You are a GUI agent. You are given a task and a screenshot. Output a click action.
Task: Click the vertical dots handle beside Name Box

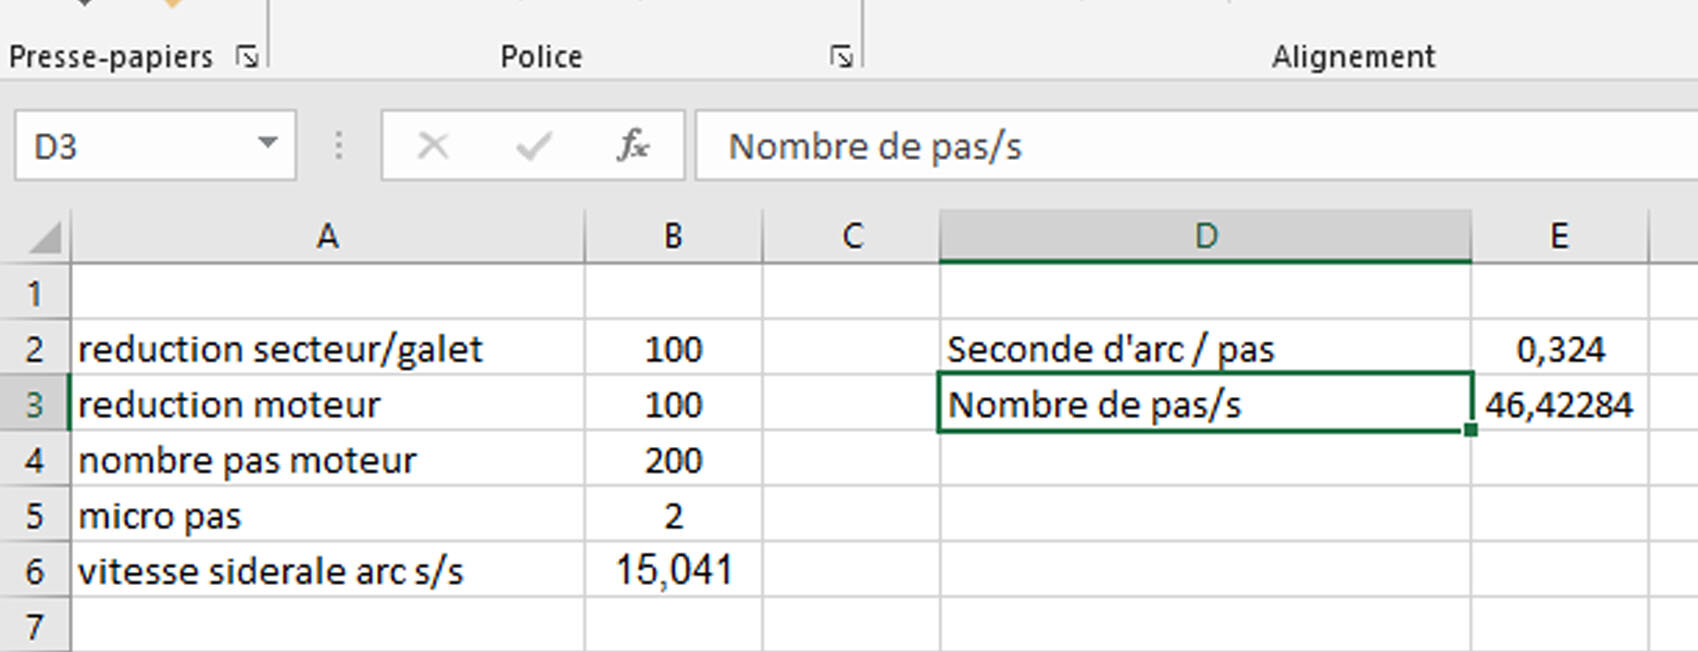(x=339, y=147)
